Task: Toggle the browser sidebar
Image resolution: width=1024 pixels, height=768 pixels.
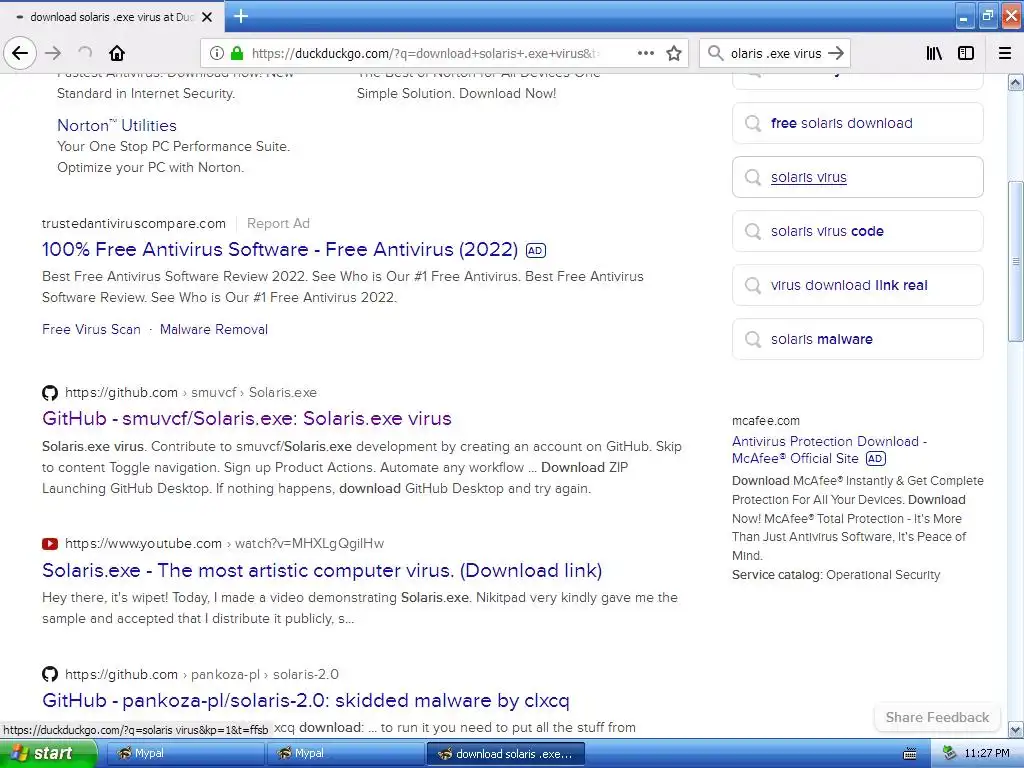Action: [x=966, y=53]
